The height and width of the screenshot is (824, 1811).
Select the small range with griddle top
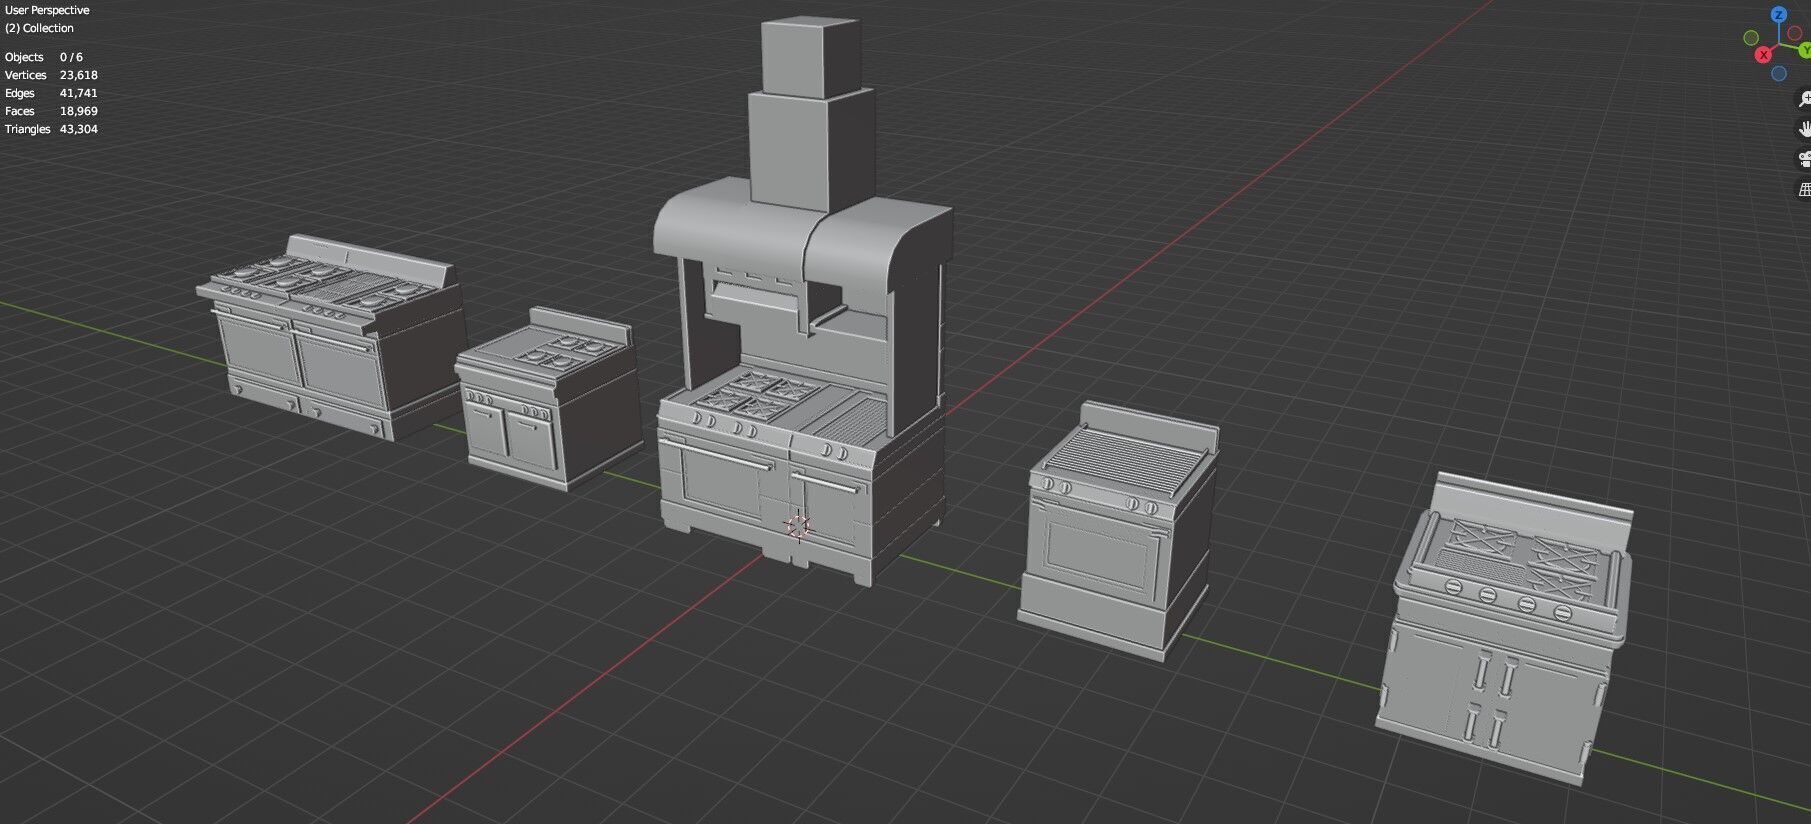(548, 398)
